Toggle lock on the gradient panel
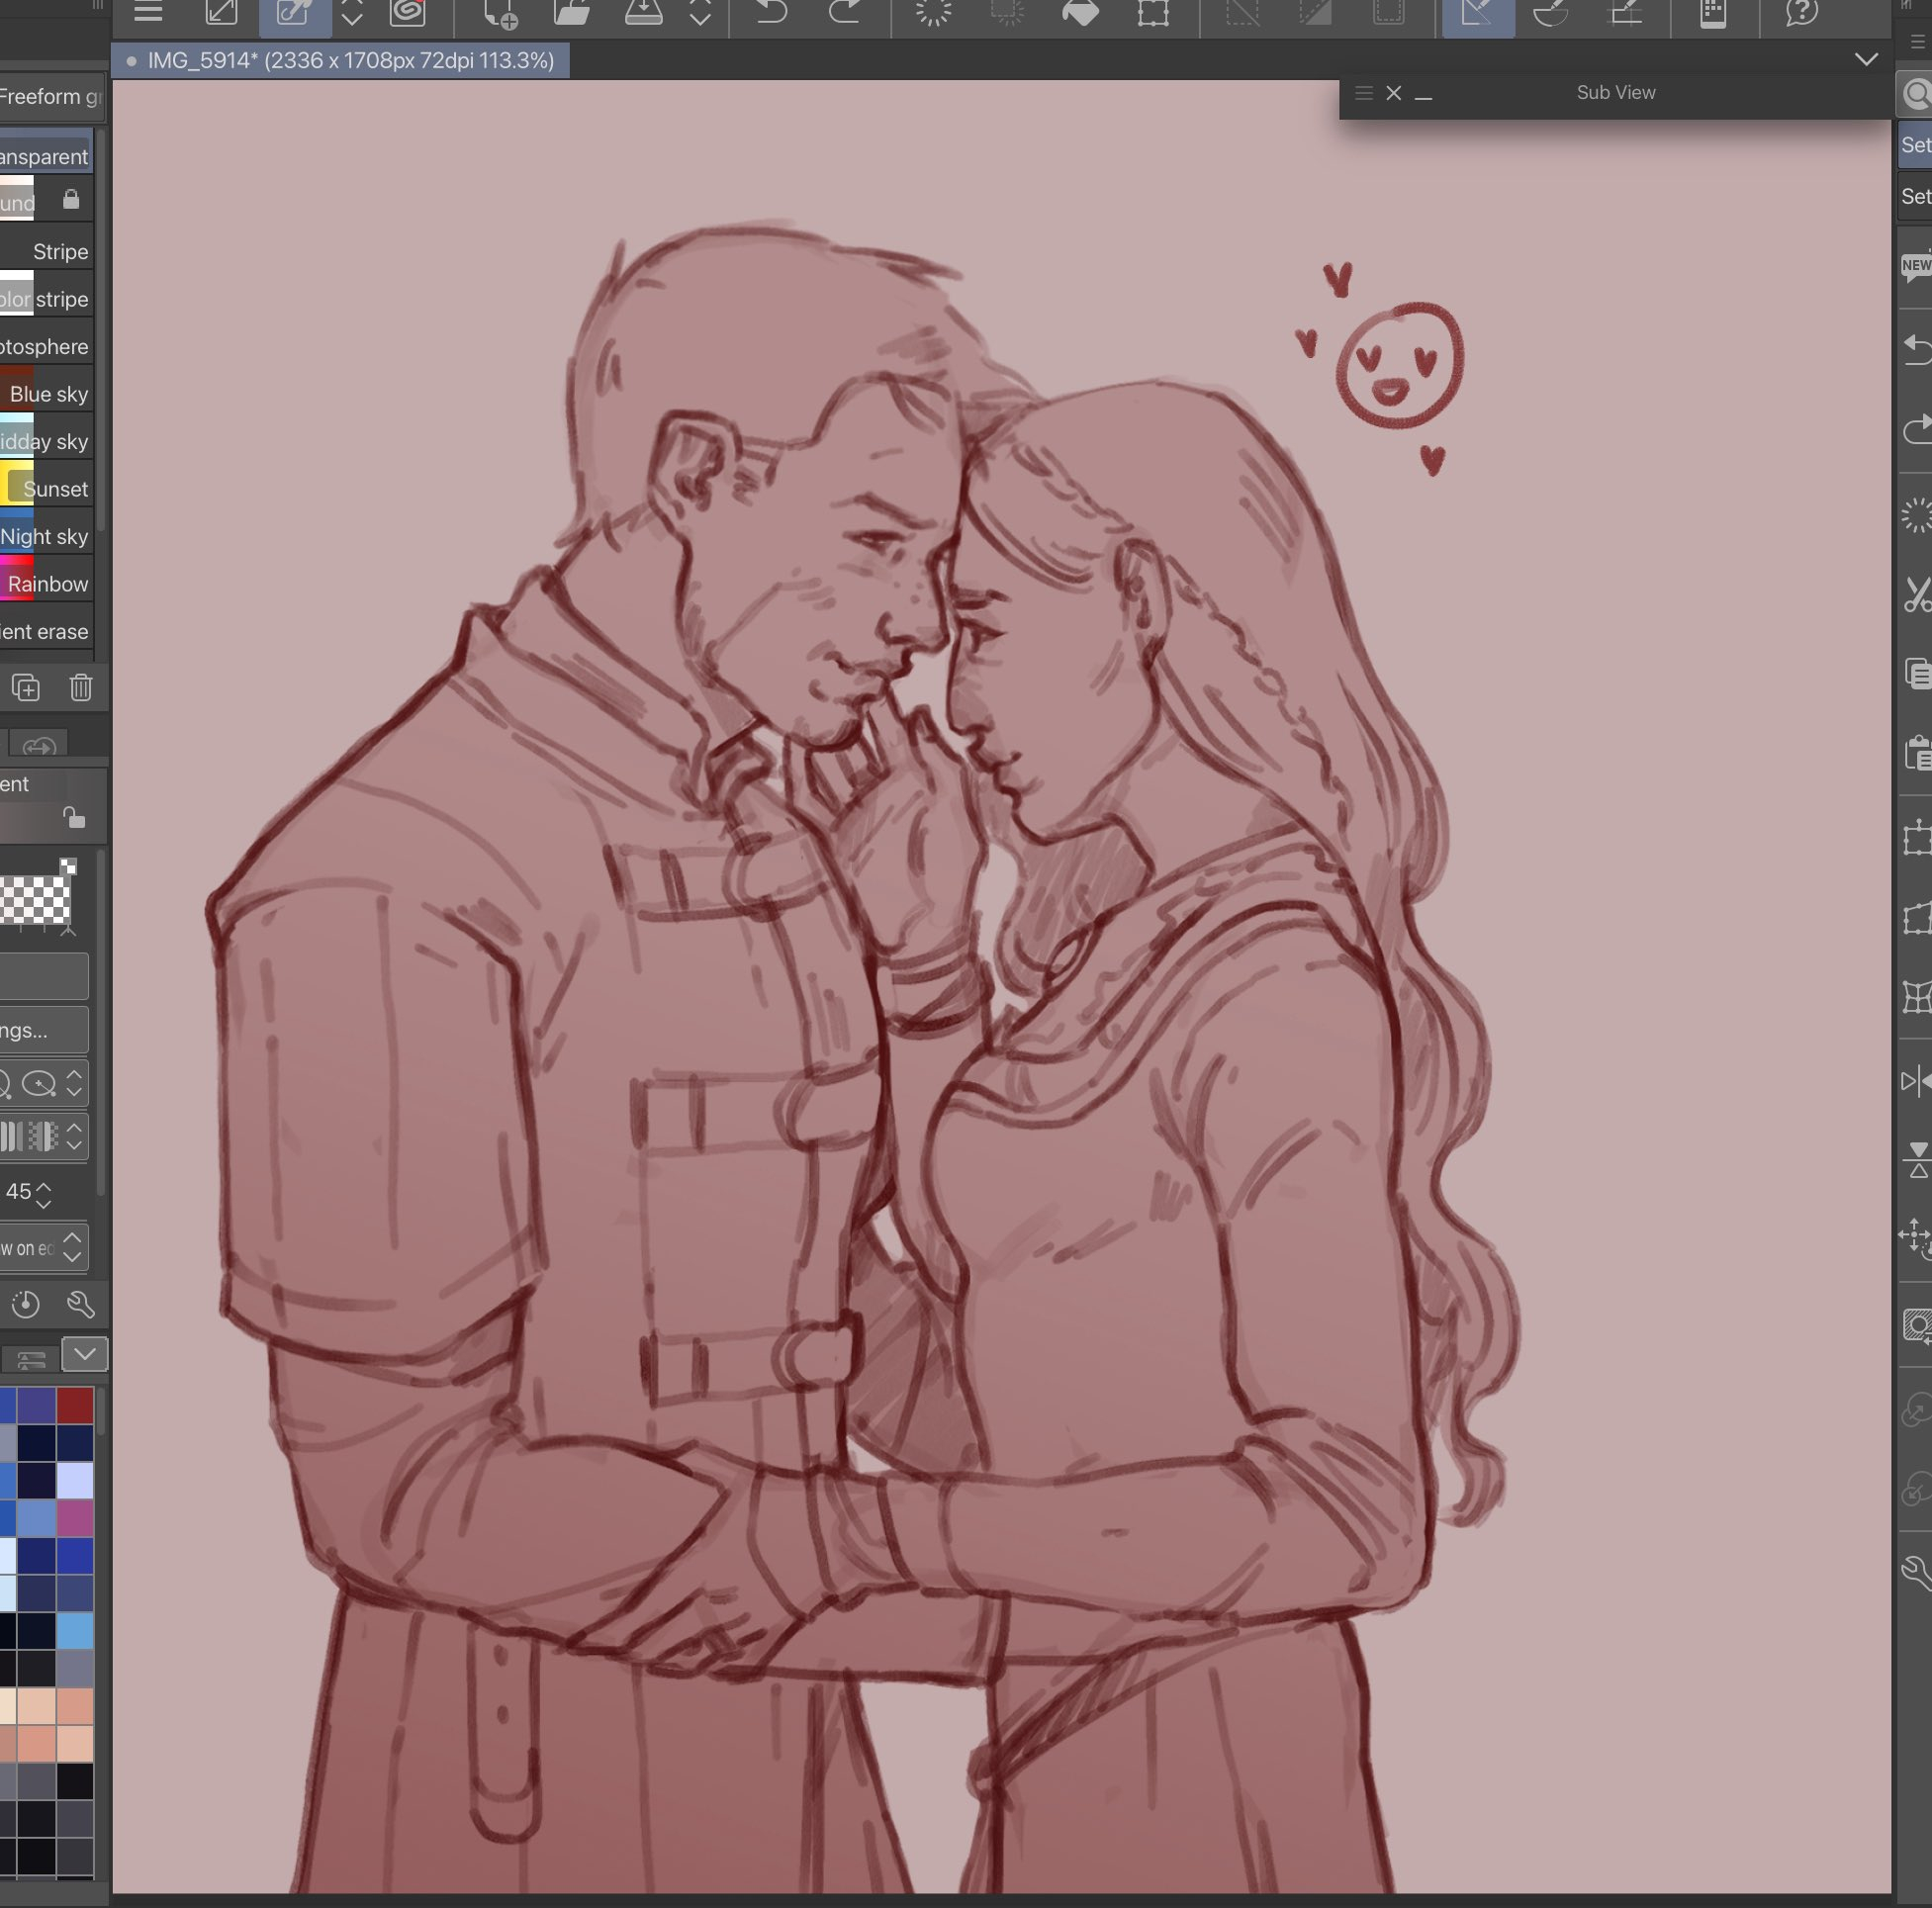This screenshot has height=1908, width=1932. (x=74, y=818)
